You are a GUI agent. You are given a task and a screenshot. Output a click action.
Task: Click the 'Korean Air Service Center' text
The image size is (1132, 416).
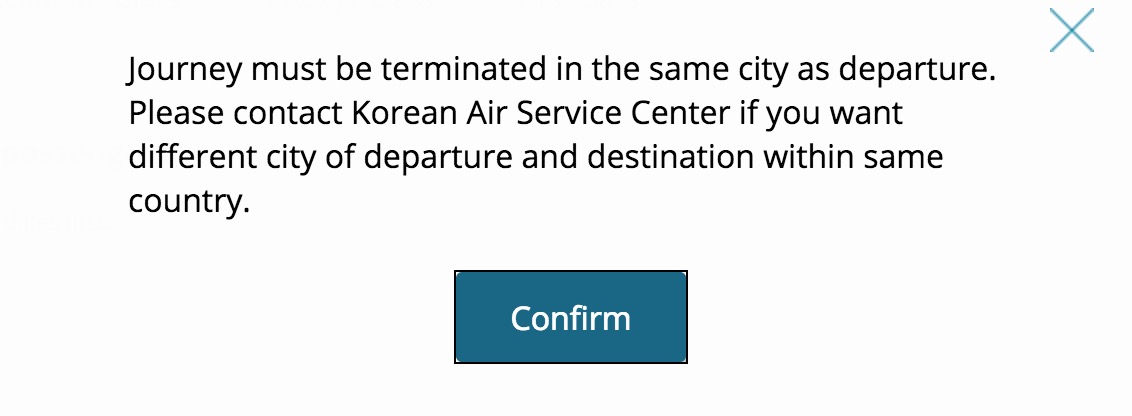click(x=541, y=114)
